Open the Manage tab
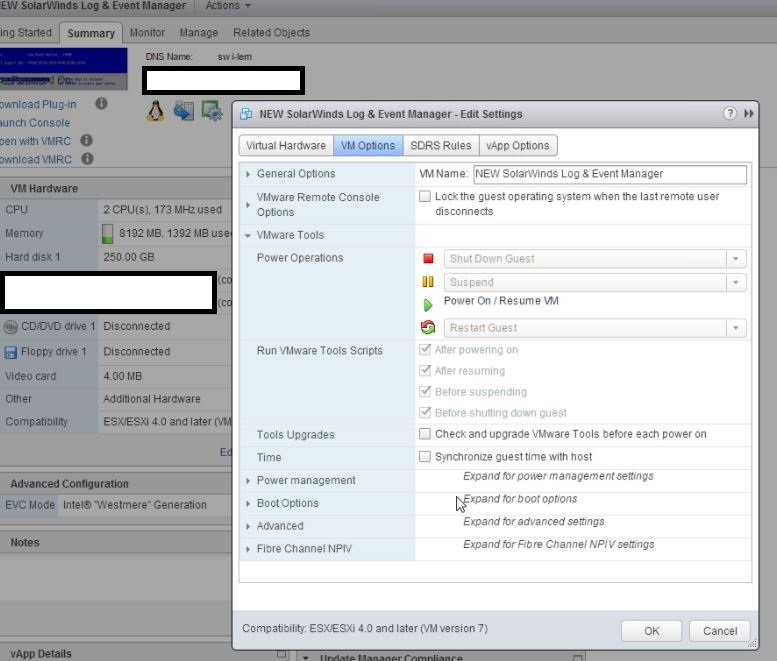 [199, 33]
